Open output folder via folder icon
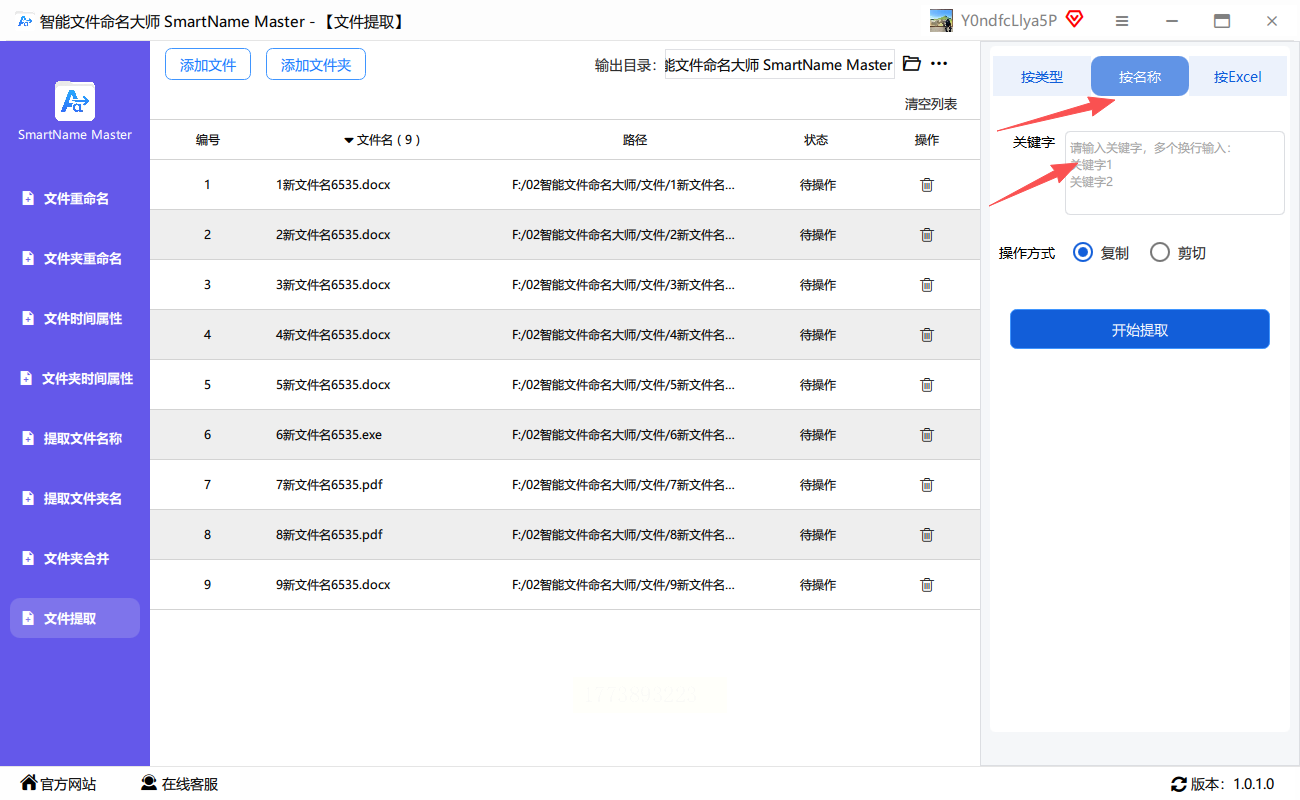The width and height of the screenshot is (1300, 800). click(911, 64)
